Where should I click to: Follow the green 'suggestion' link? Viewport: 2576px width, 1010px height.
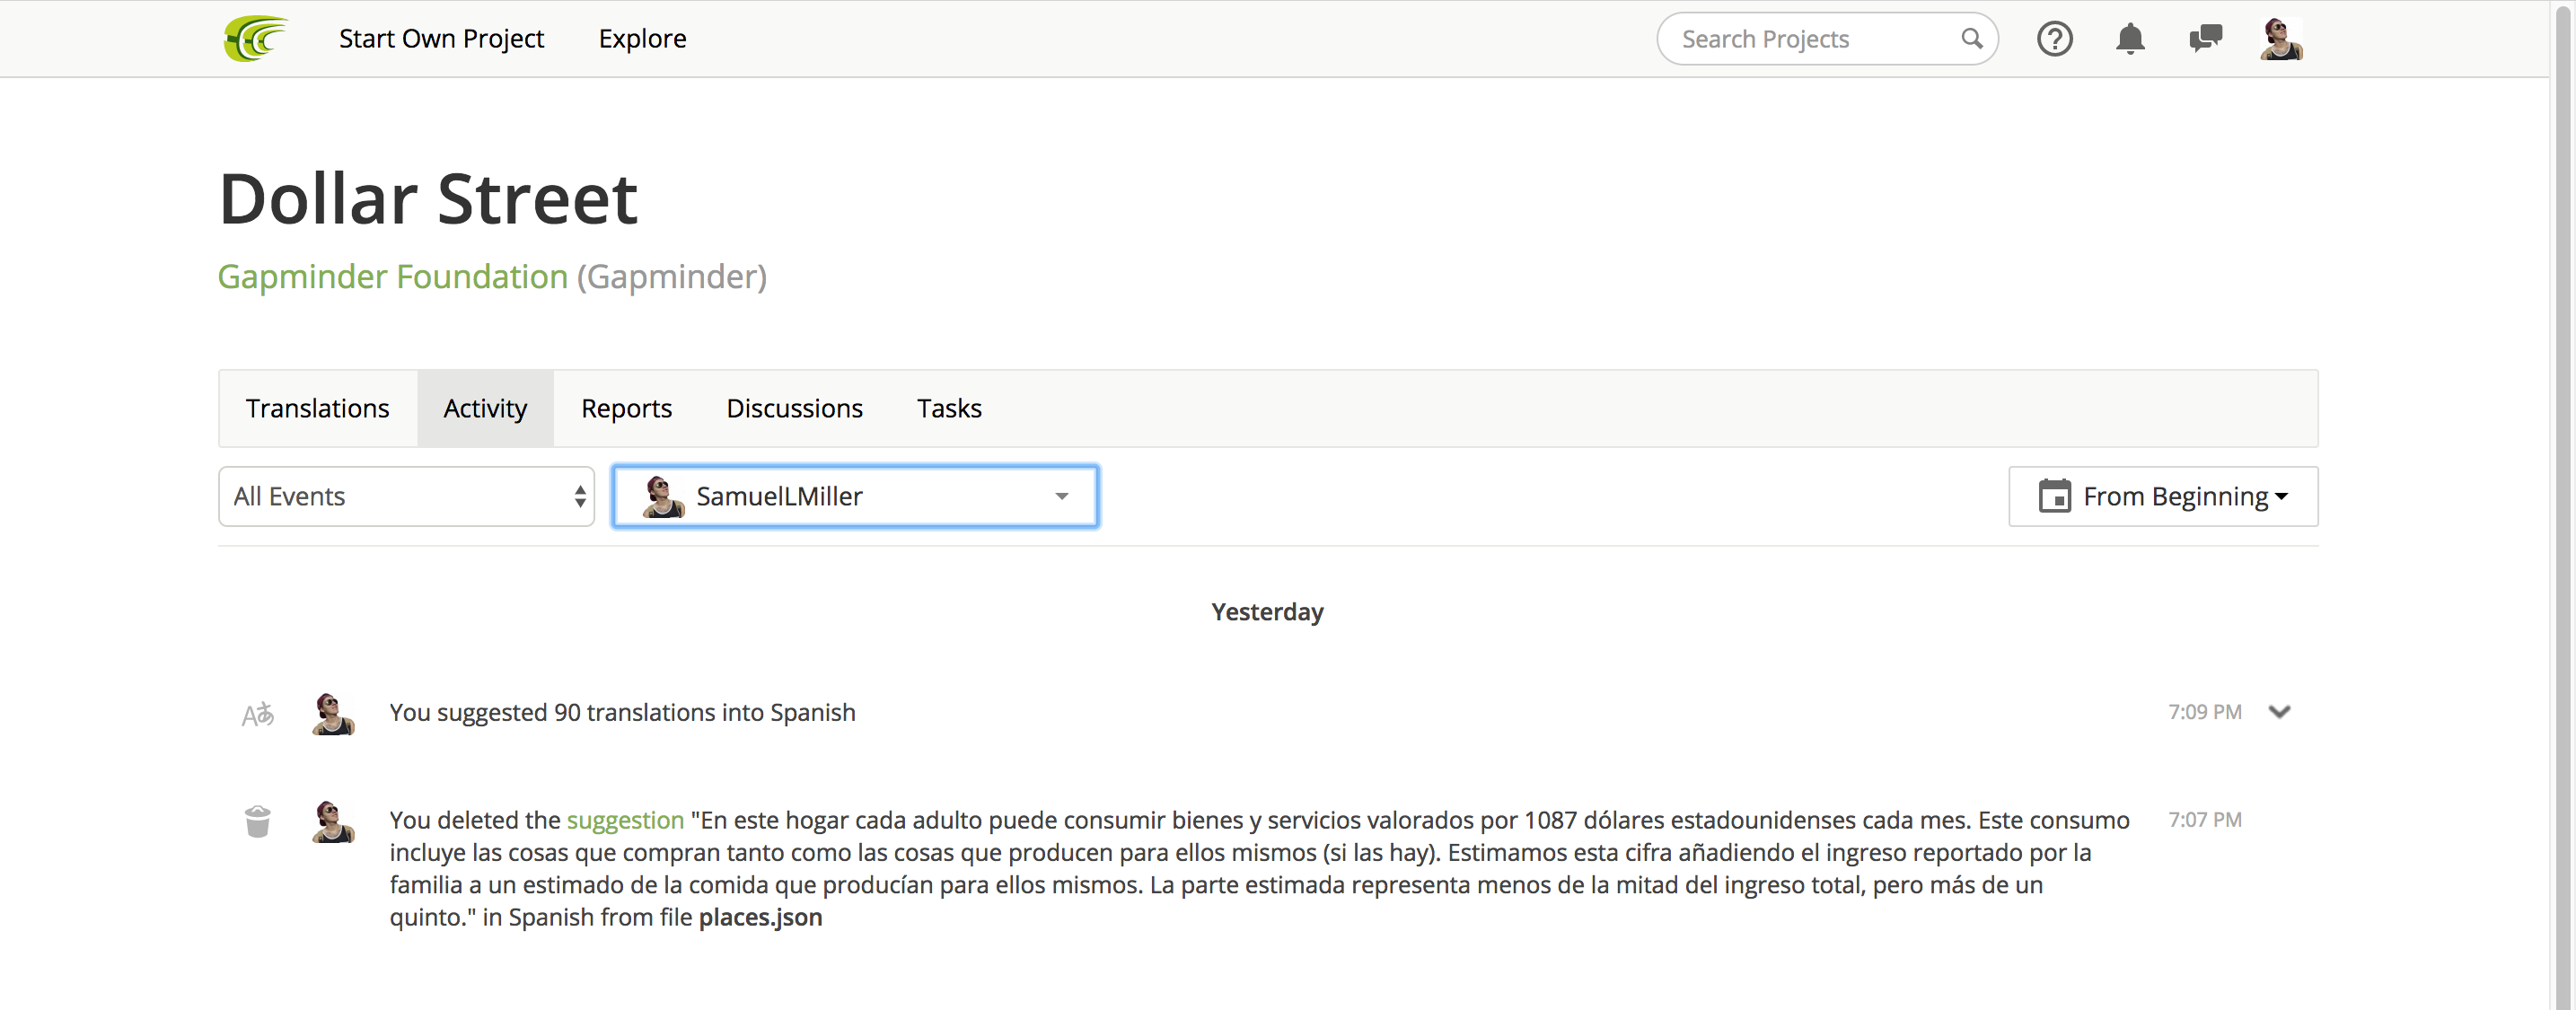(625, 820)
